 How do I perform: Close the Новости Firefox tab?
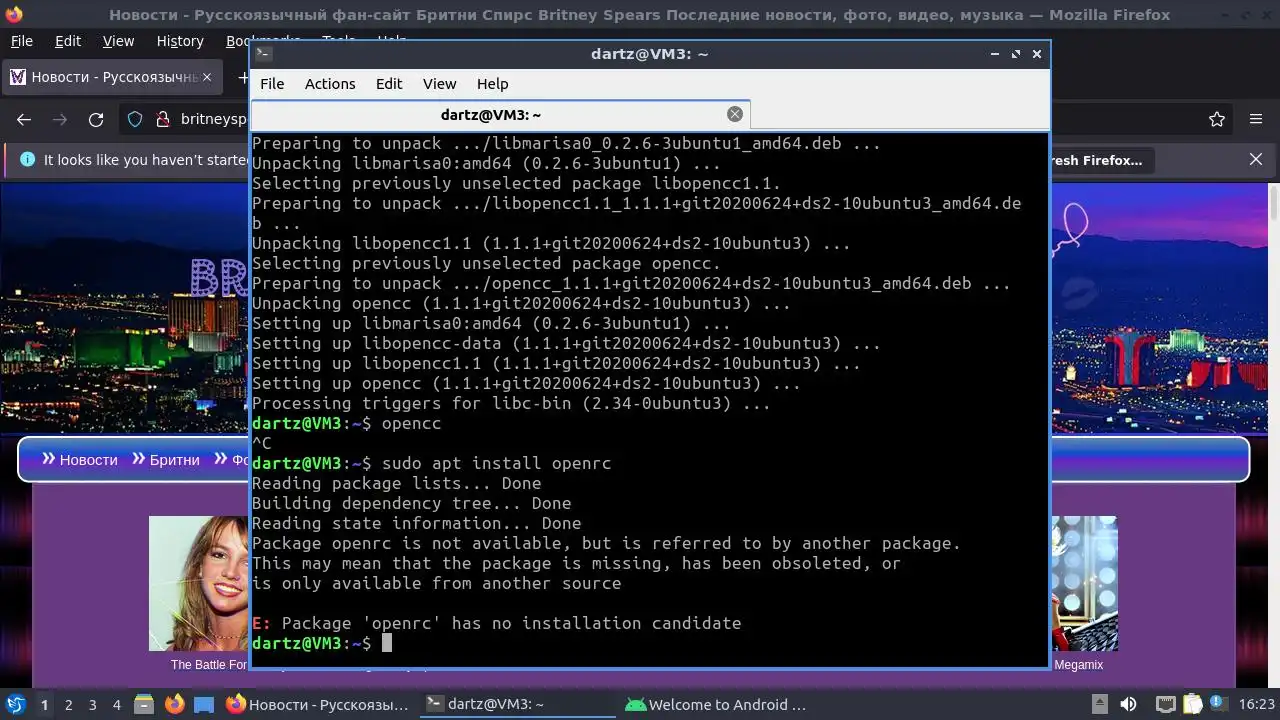pos(207,77)
